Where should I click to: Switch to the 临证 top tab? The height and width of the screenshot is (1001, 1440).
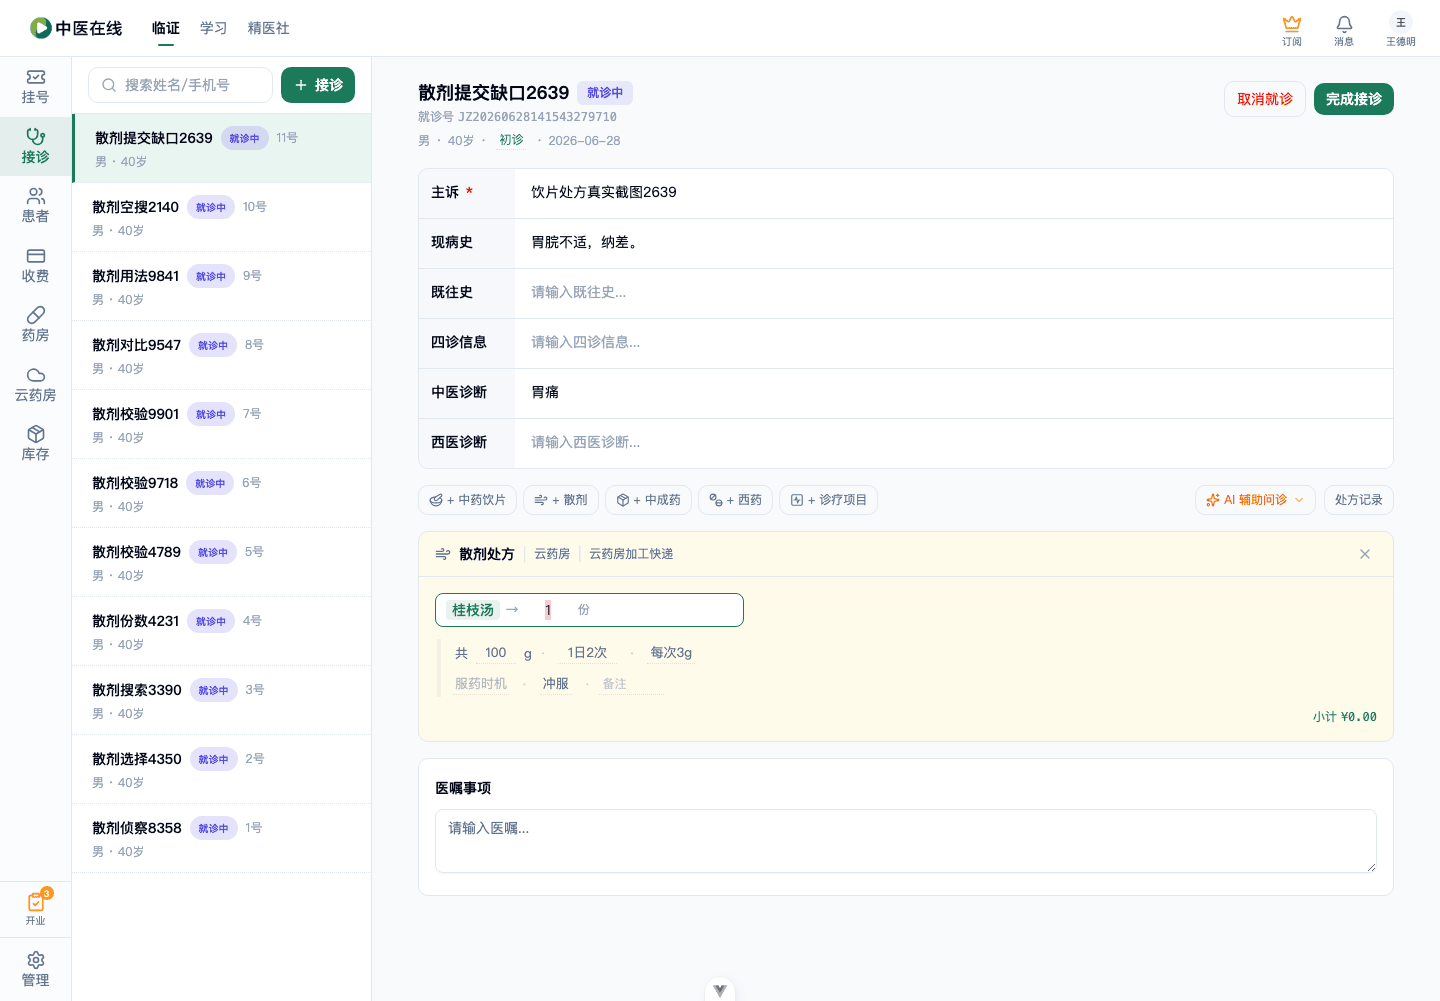(x=166, y=28)
